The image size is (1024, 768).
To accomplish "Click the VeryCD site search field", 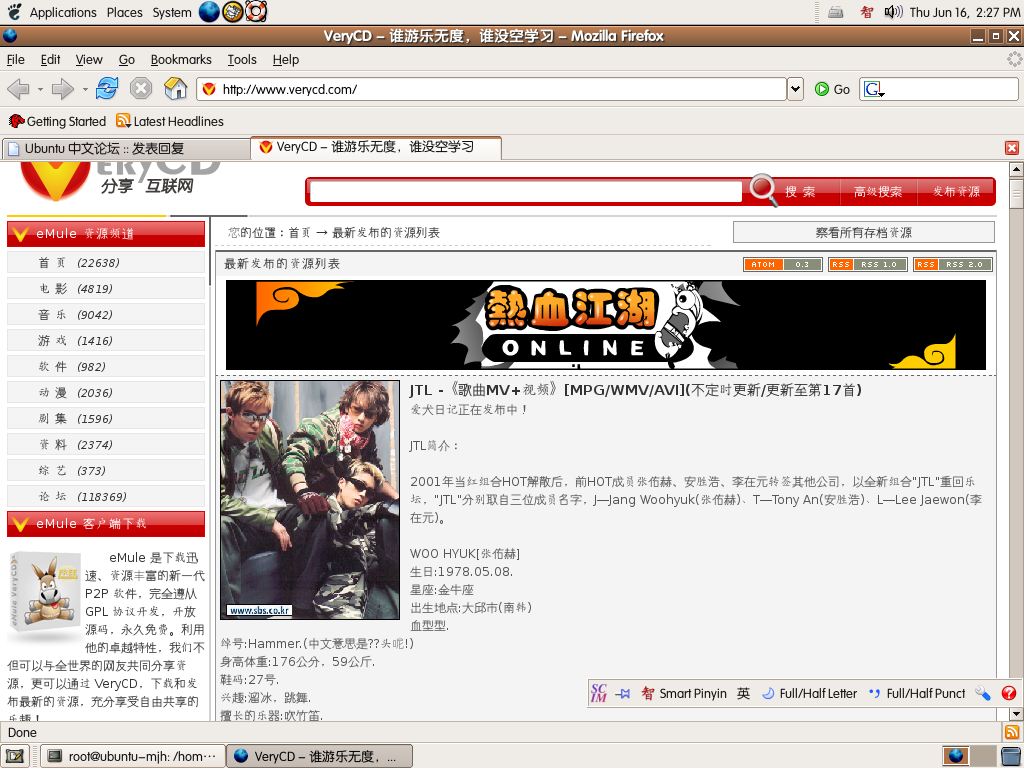I will pos(526,191).
